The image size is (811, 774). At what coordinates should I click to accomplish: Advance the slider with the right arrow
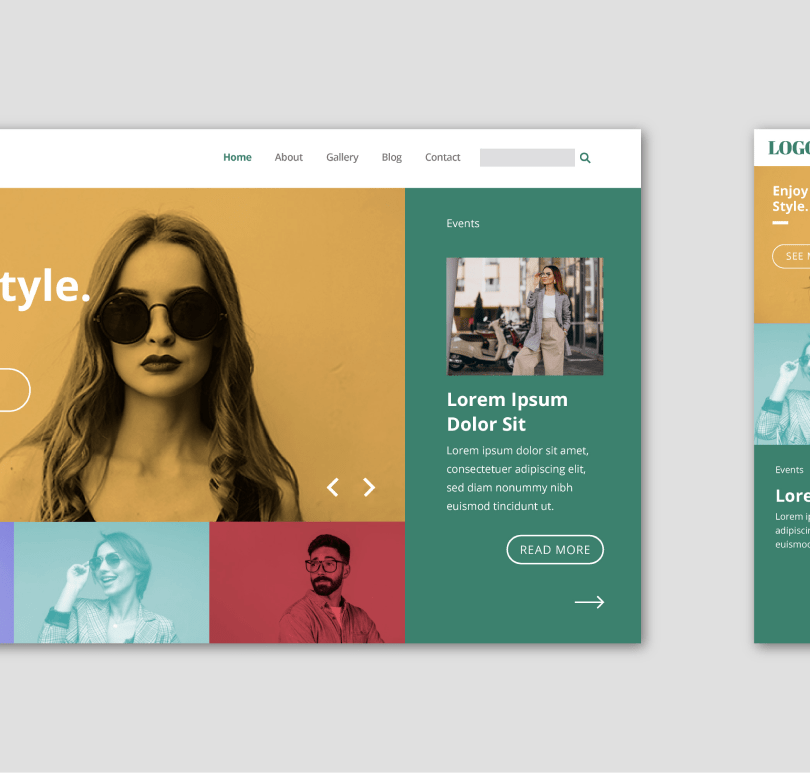click(369, 487)
